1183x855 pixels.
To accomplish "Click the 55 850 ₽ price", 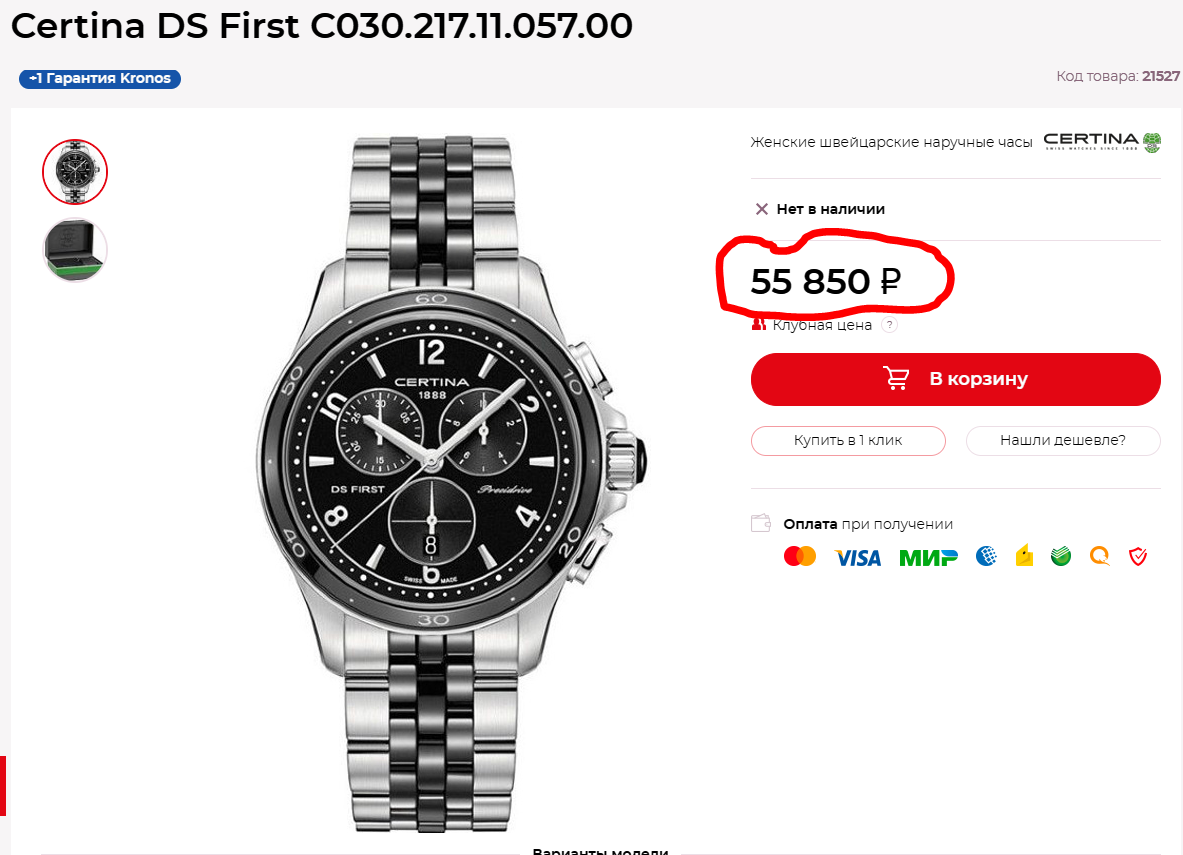I will (826, 282).
